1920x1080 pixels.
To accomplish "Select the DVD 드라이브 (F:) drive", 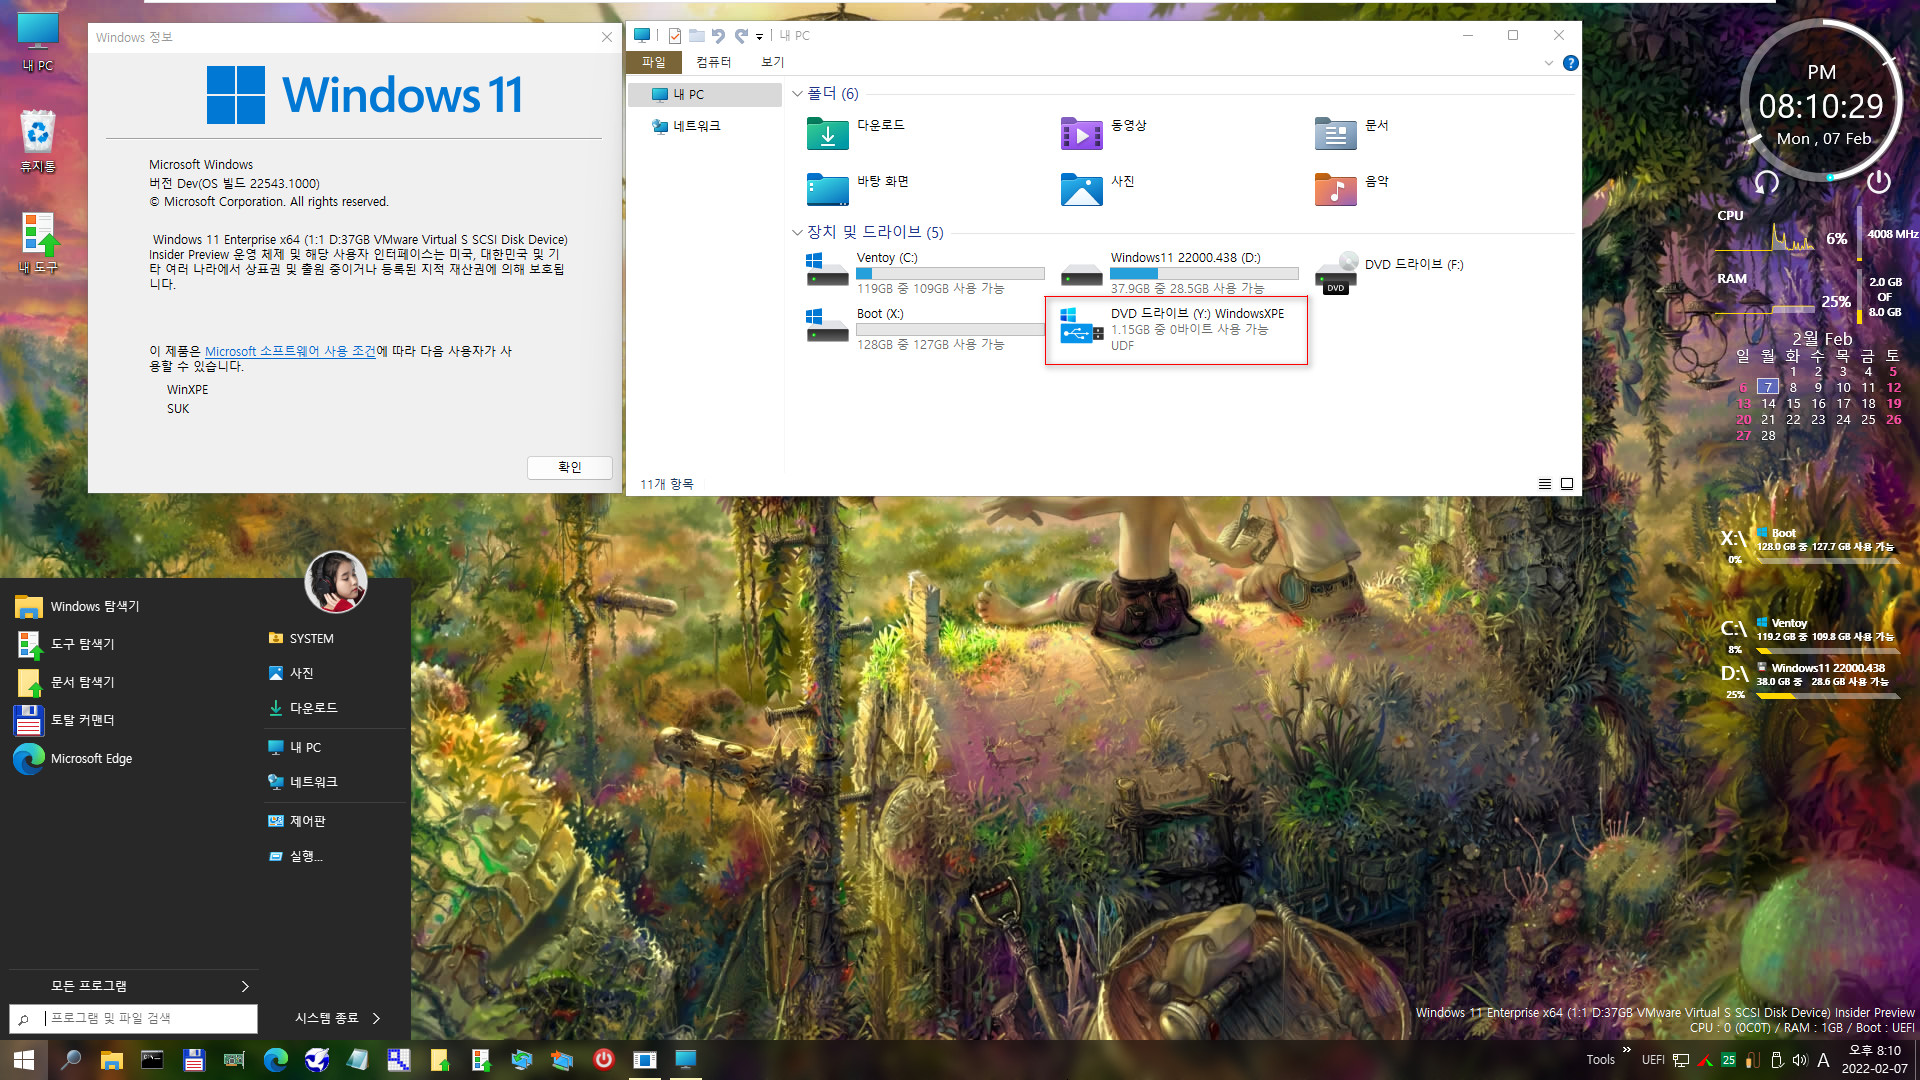I will (1389, 271).
